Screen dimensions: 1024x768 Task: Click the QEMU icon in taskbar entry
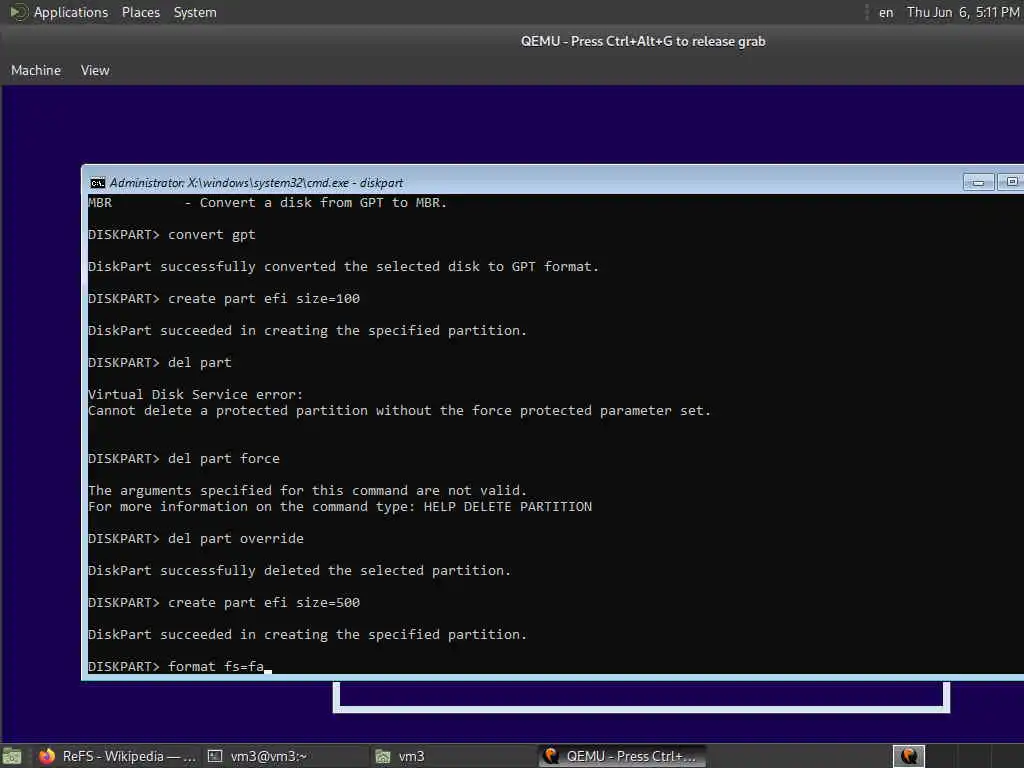coord(551,756)
